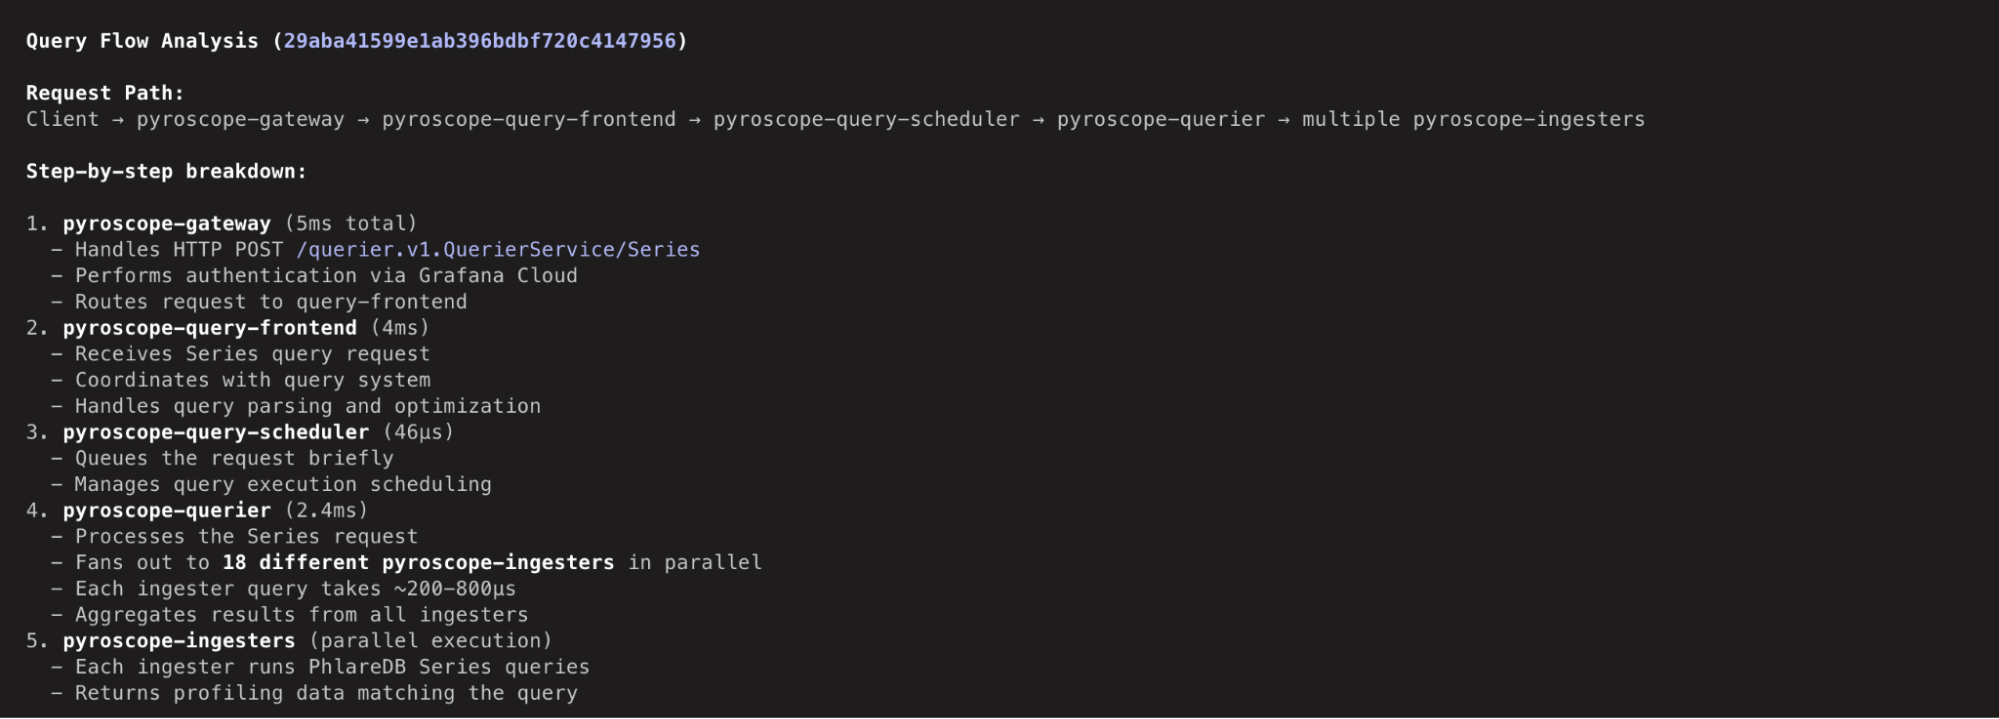Select the bold pyroscope-query-frontend step title
Screen dimensions: 1999x719
click(x=209, y=328)
